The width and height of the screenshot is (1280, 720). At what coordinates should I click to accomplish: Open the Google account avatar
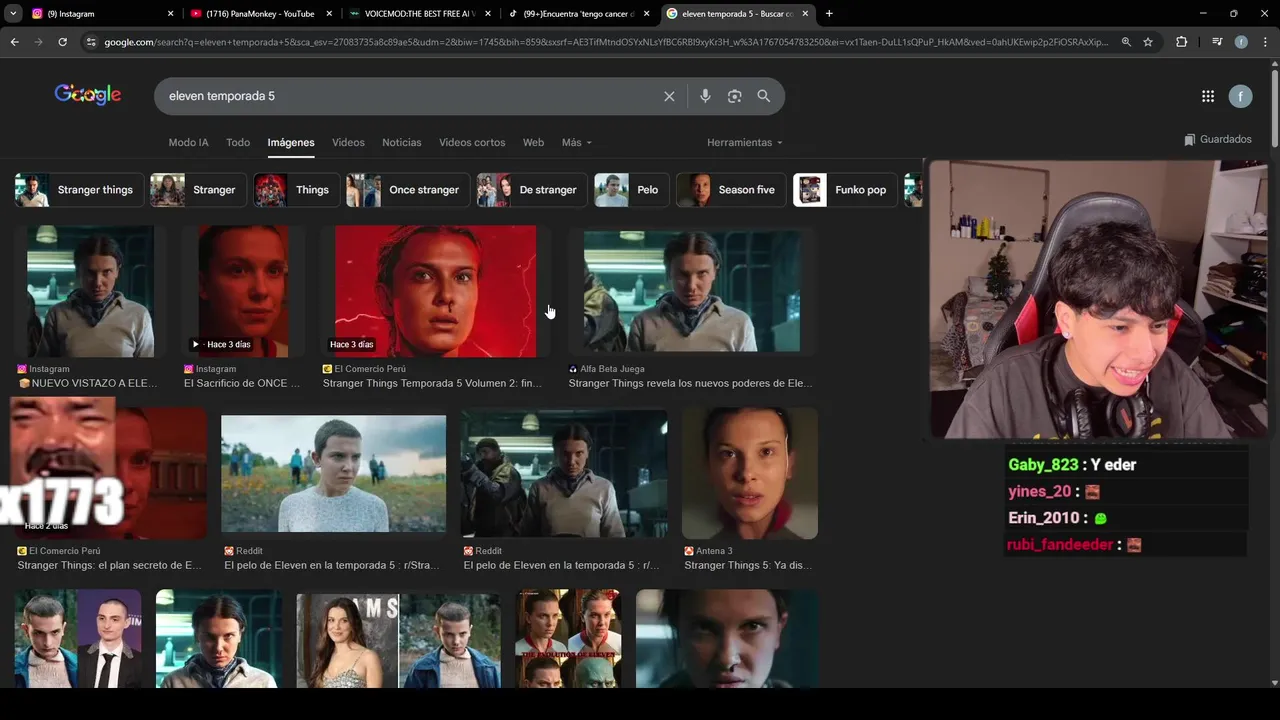pyautogui.click(x=1240, y=96)
